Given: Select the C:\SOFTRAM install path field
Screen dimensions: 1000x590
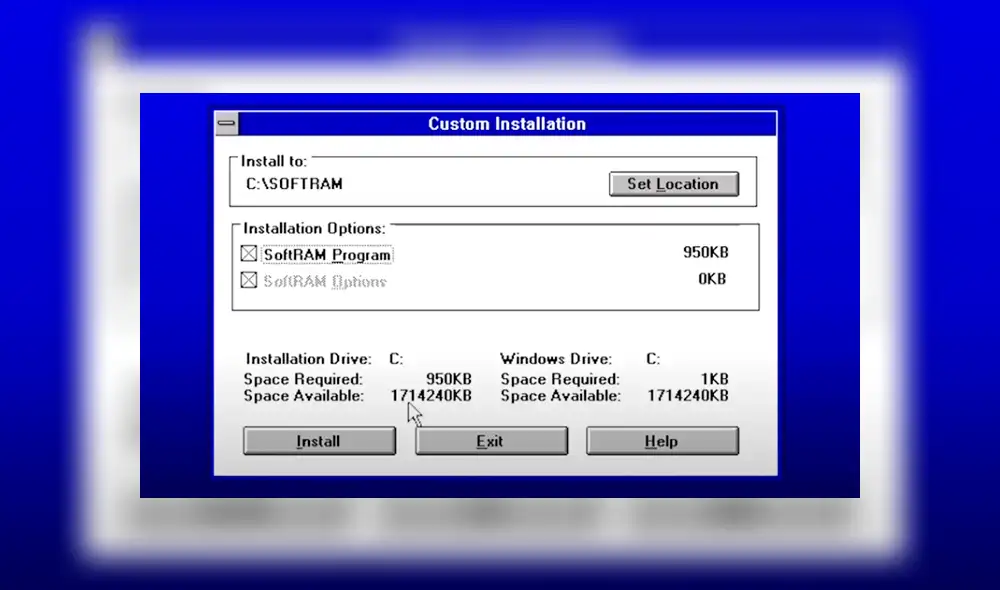Looking at the screenshot, I should point(296,184).
